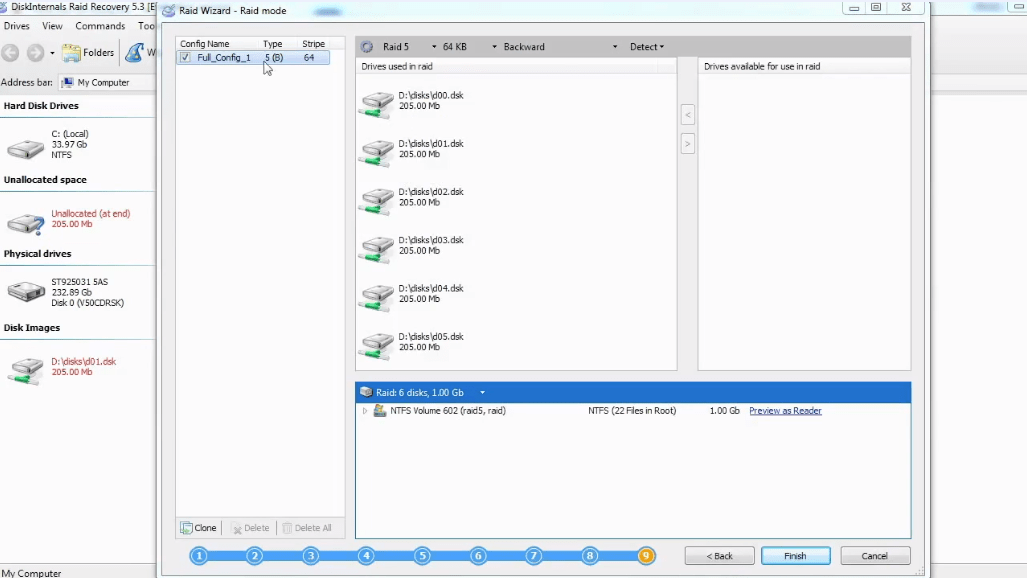Expand the NTFS Volume 602 tree item
The height and width of the screenshot is (578, 1027).
click(x=364, y=411)
